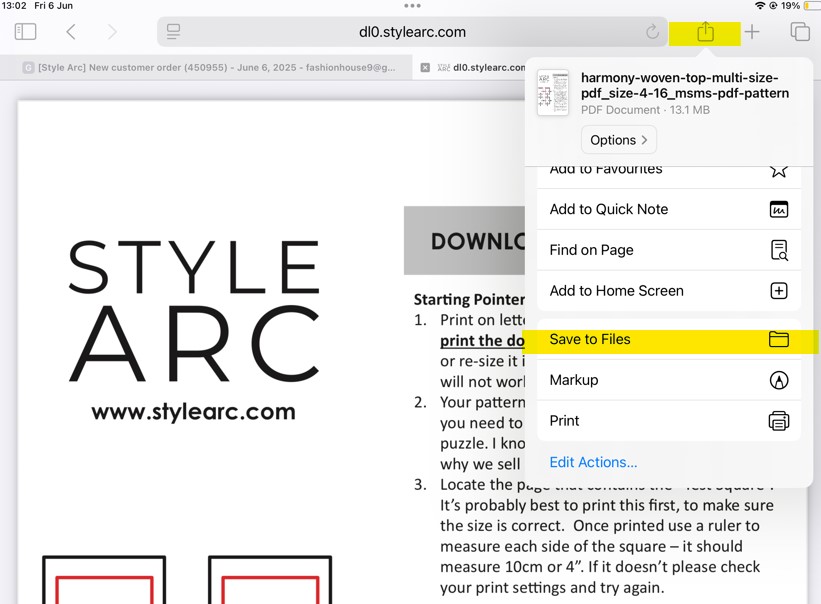Open the page settings icon in address bar
This screenshot has width=821, height=604.
173,32
